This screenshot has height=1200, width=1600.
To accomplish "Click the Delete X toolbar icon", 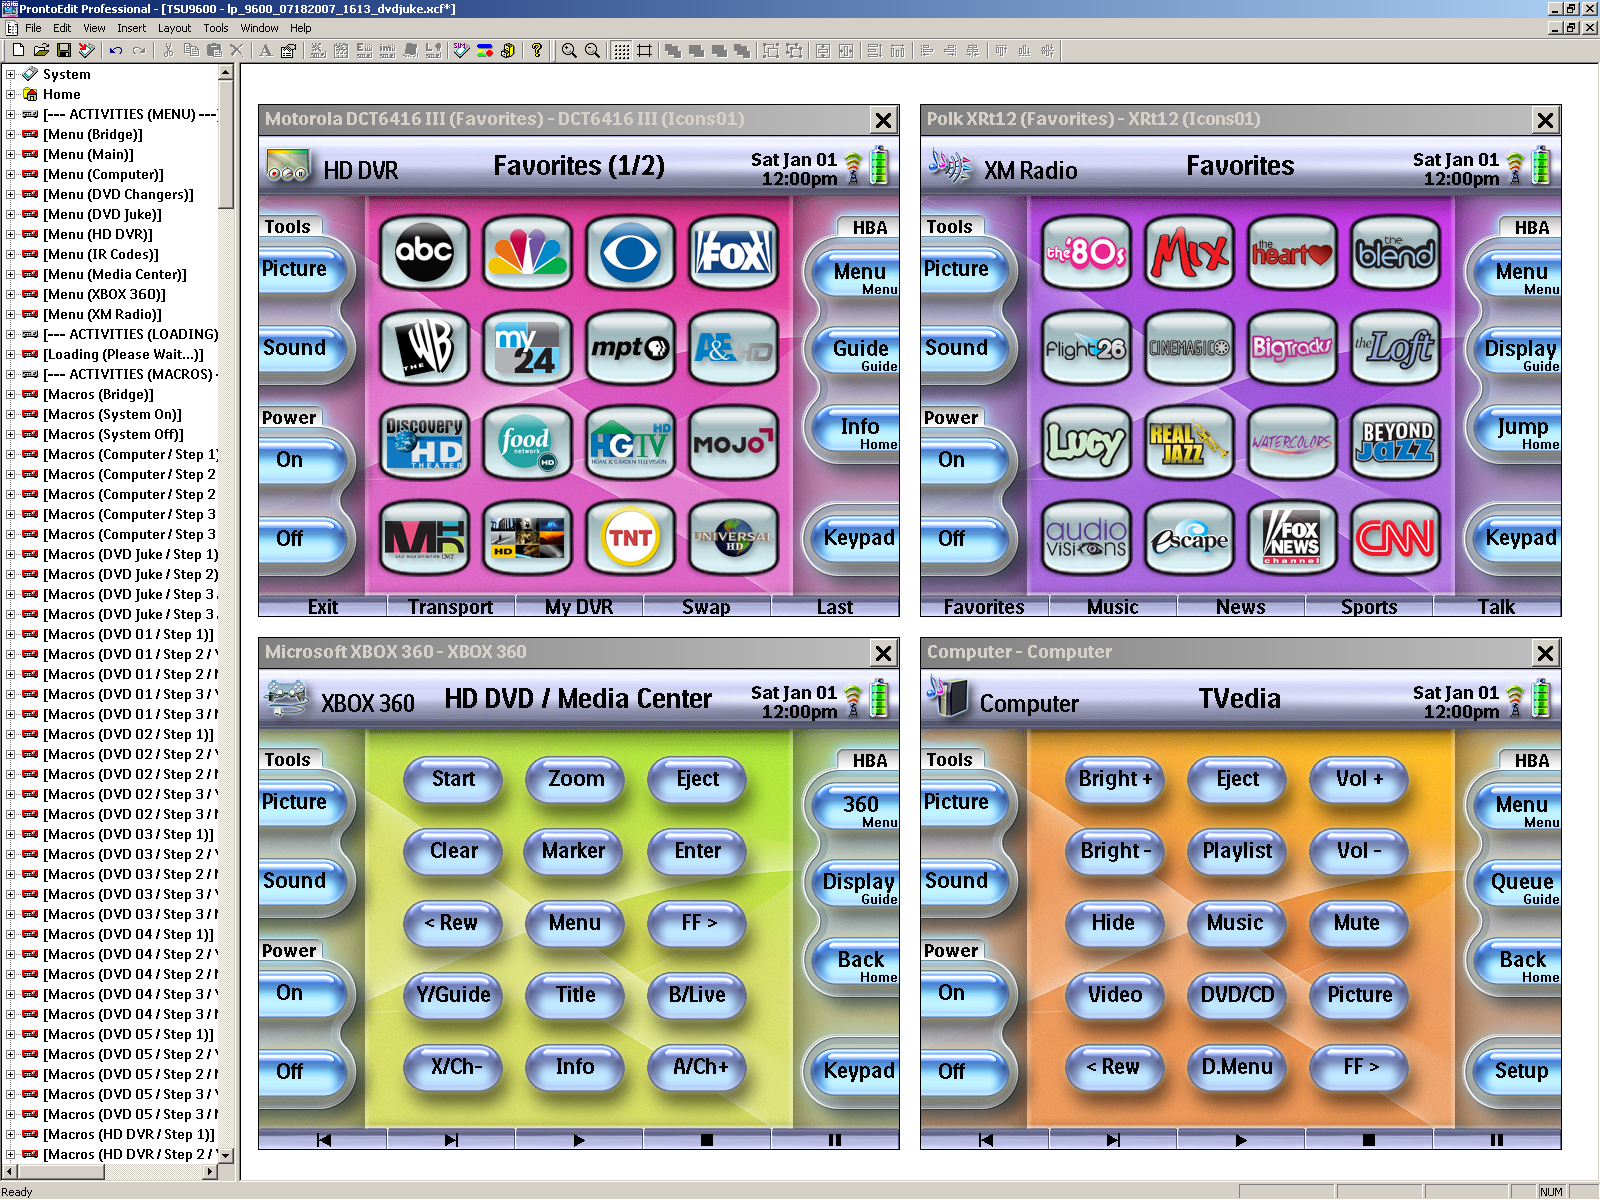I will tap(237, 50).
